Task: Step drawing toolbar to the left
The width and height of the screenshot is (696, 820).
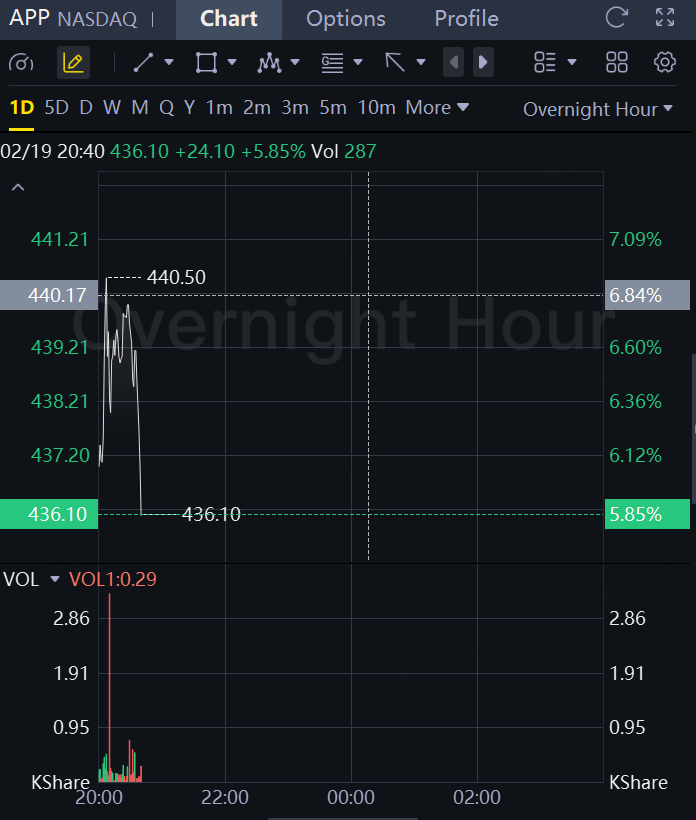Action: [454, 62]
